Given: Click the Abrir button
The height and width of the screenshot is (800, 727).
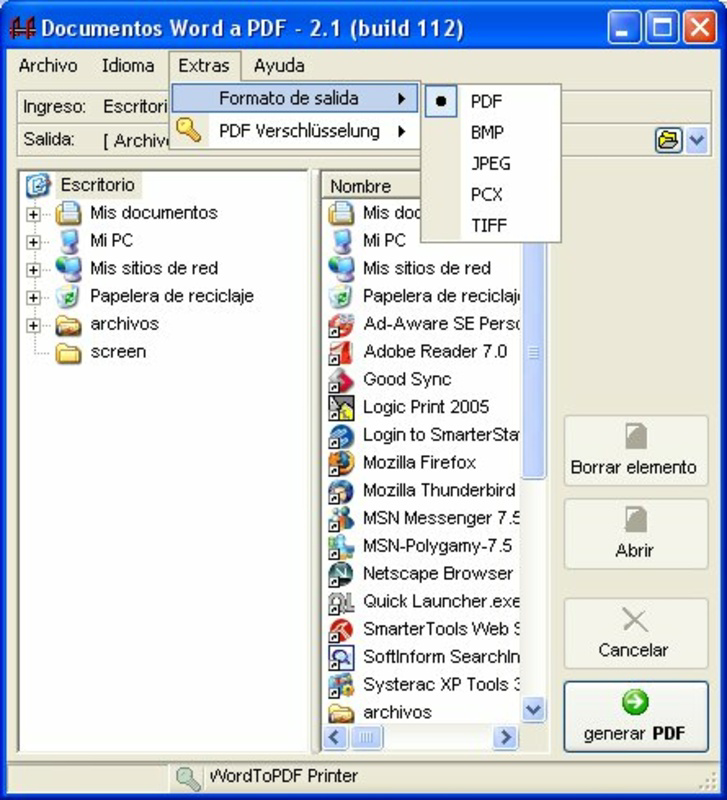Looking at the screenshot, I should (636, 534).
